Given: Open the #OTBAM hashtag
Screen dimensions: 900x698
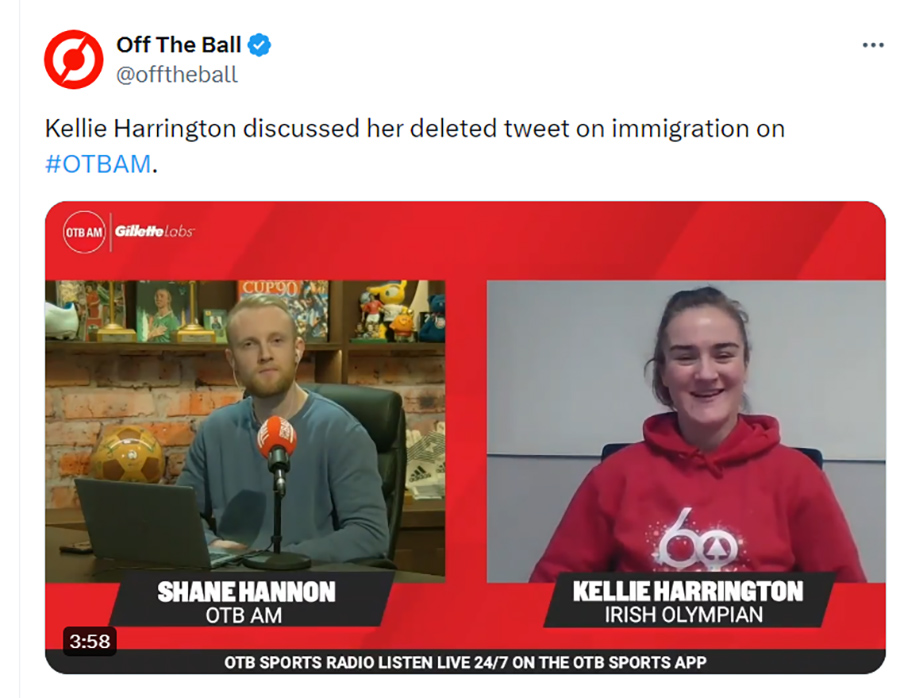Looking at the screenshot, I should [98, 164].
